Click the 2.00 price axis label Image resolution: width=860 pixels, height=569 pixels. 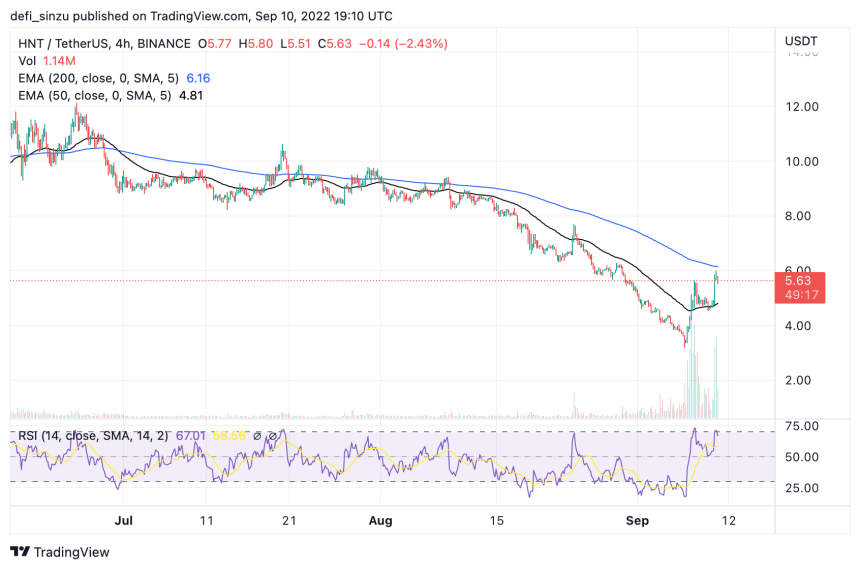point(801,380)
